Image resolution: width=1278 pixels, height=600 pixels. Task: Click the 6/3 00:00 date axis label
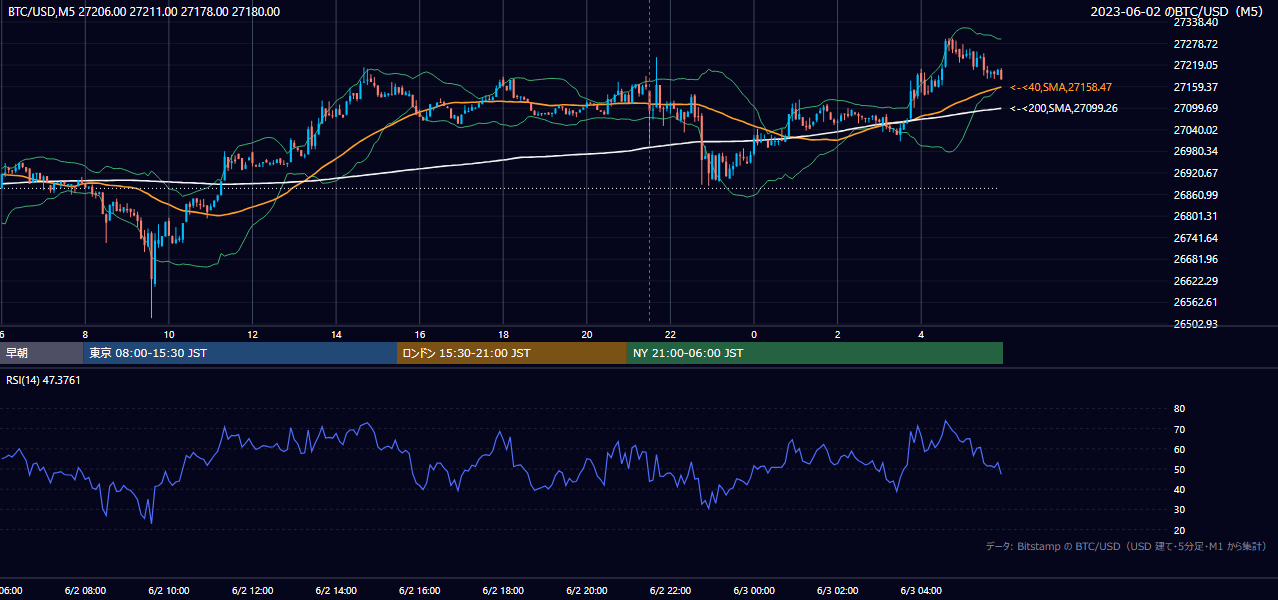click(754, 591)
